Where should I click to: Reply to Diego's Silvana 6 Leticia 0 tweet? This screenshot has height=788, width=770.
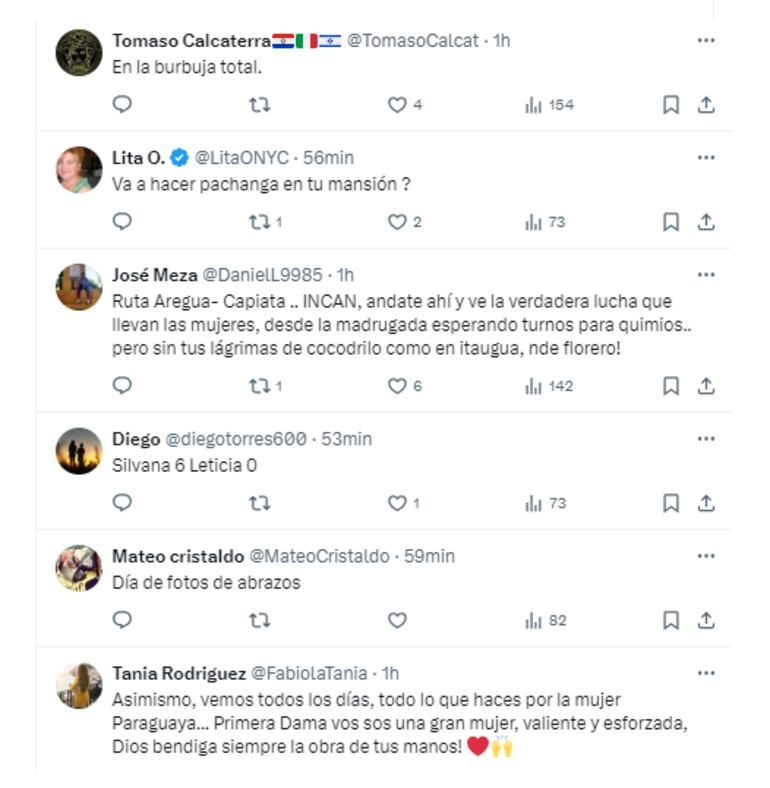122,503
